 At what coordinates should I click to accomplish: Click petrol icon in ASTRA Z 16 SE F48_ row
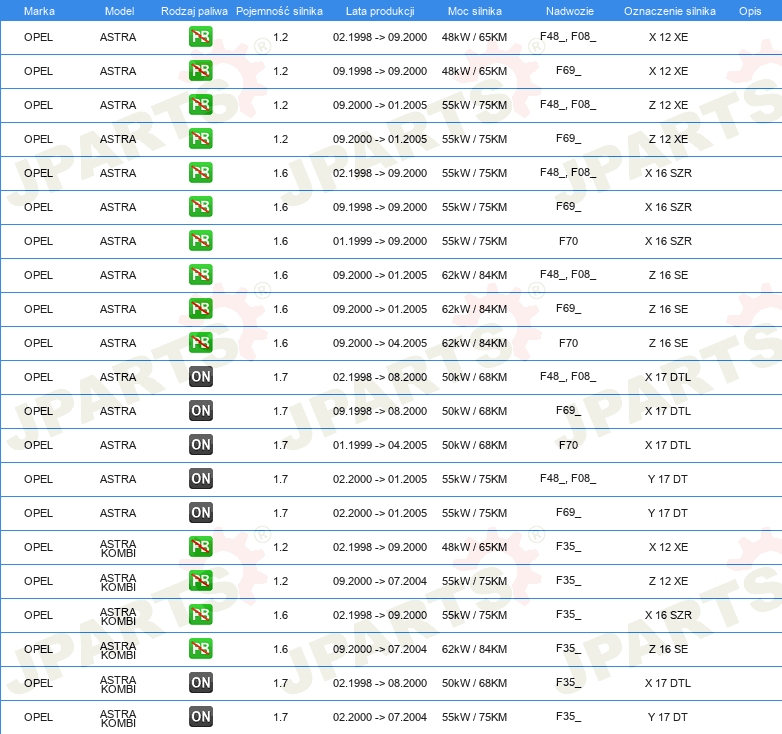coord(200,275)
